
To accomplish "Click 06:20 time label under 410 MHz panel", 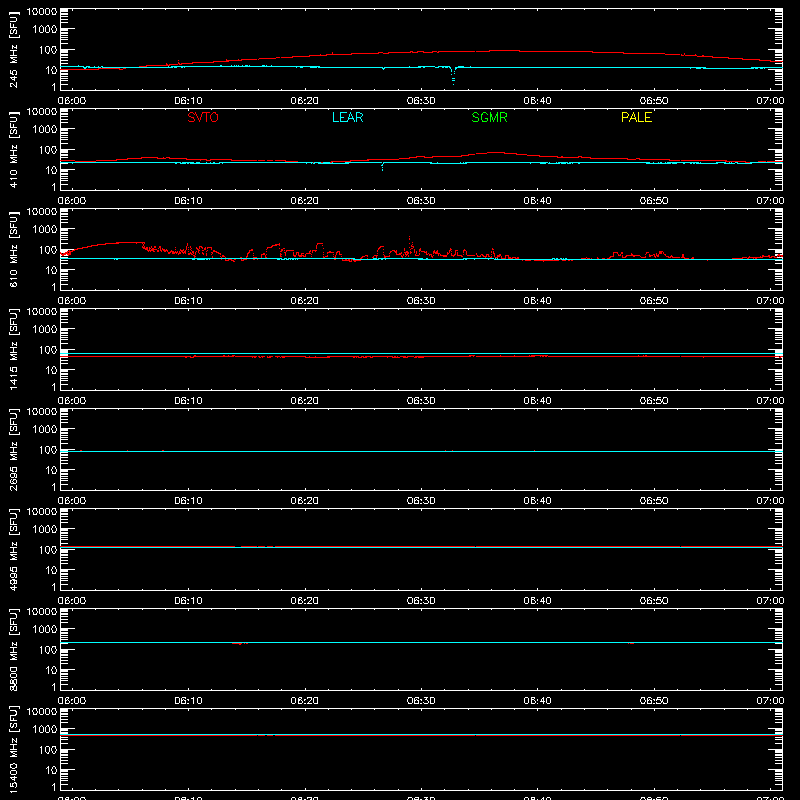I will (x=305, y=201).
